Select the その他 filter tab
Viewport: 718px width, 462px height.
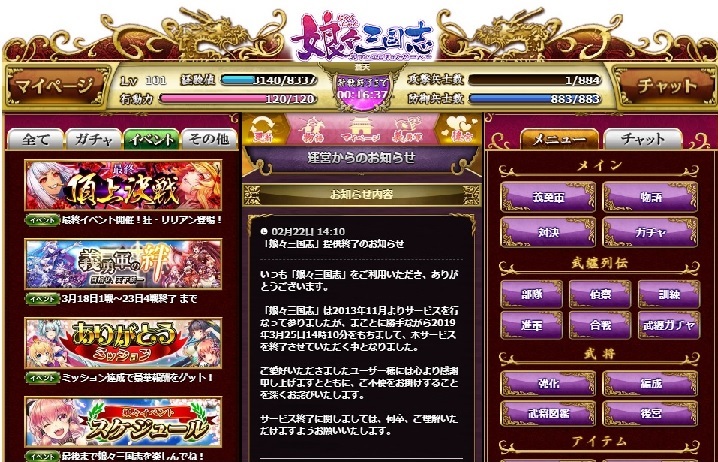click(x=209, y=139)
